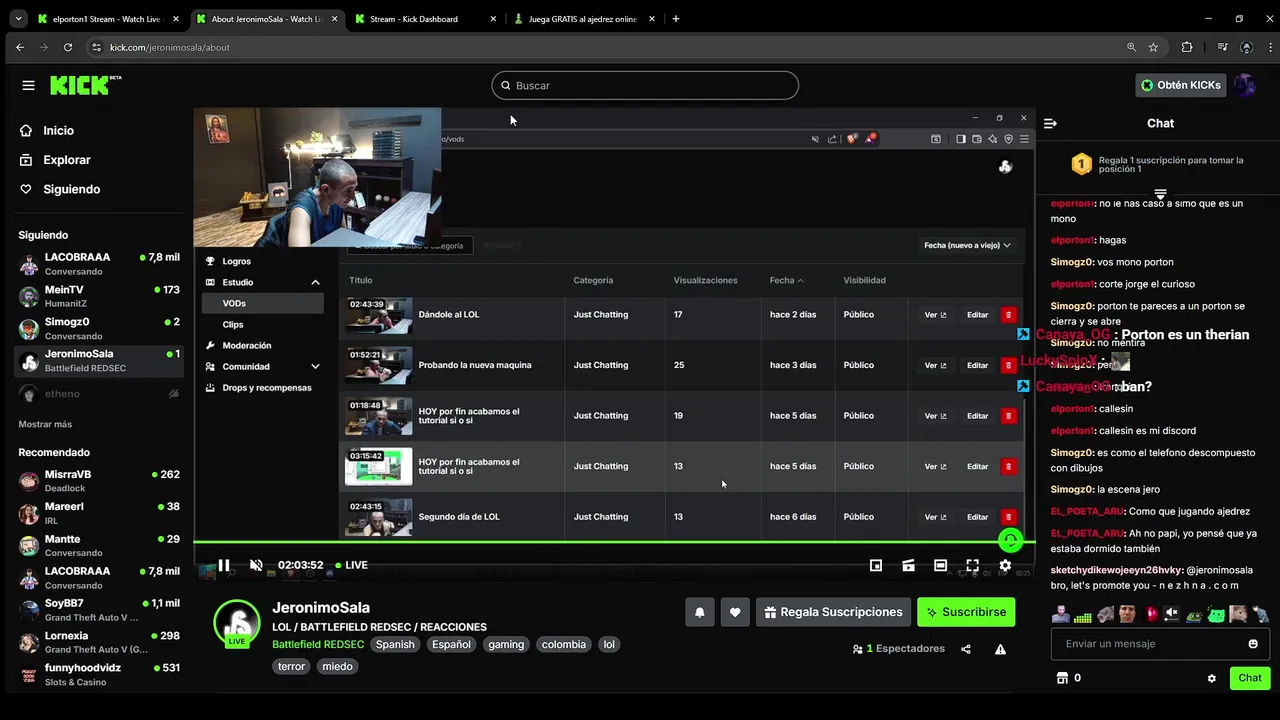This screenshot has height=720, width=1280.
Task: Click the green Suscribirse button
Action: [966, 612]
